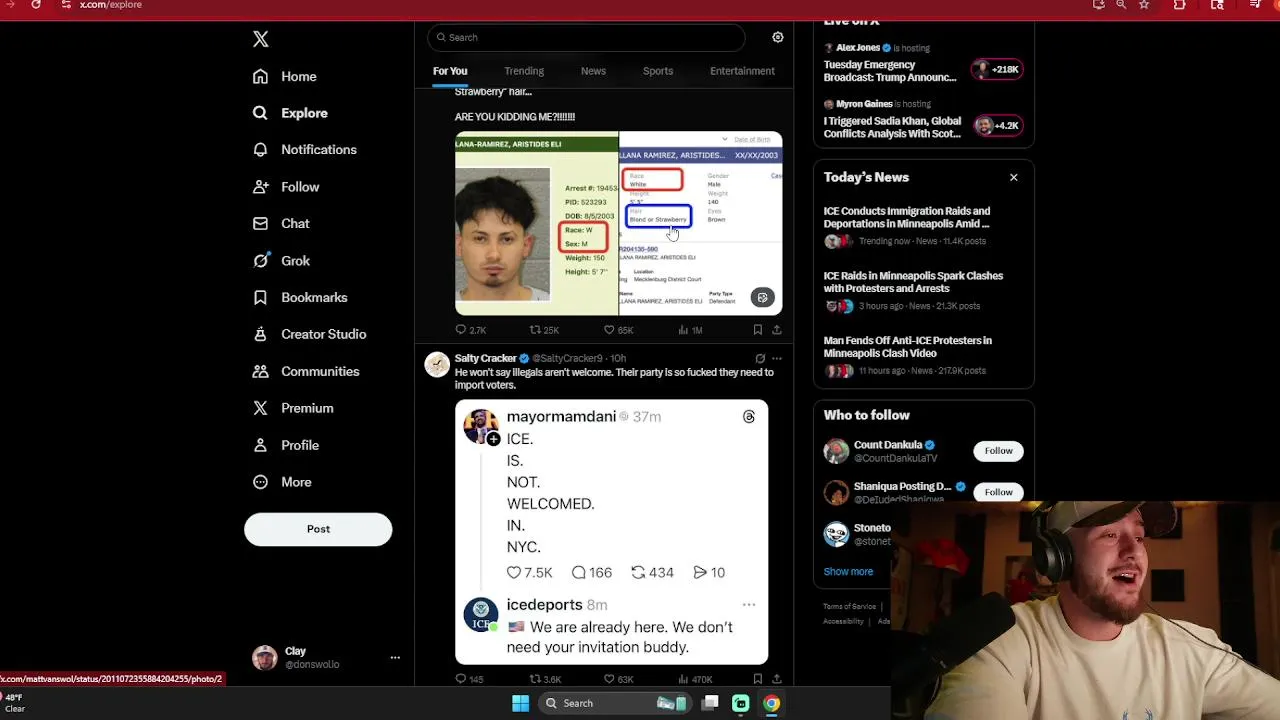The image size is (1280, 720).
Task: Open the more menu on Salty Cracker's post
Action: point(777,358)
